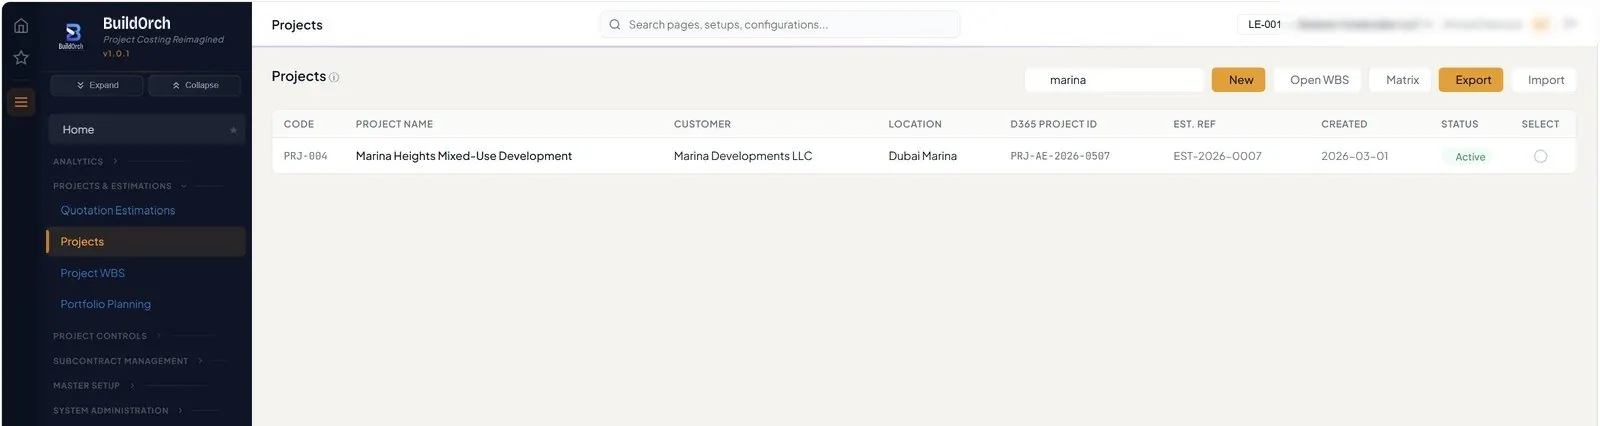The width and height of the screenshot is (1600, 426).
Task: Select the radio button for PRJ-004 row
Action: (1540, 156)
